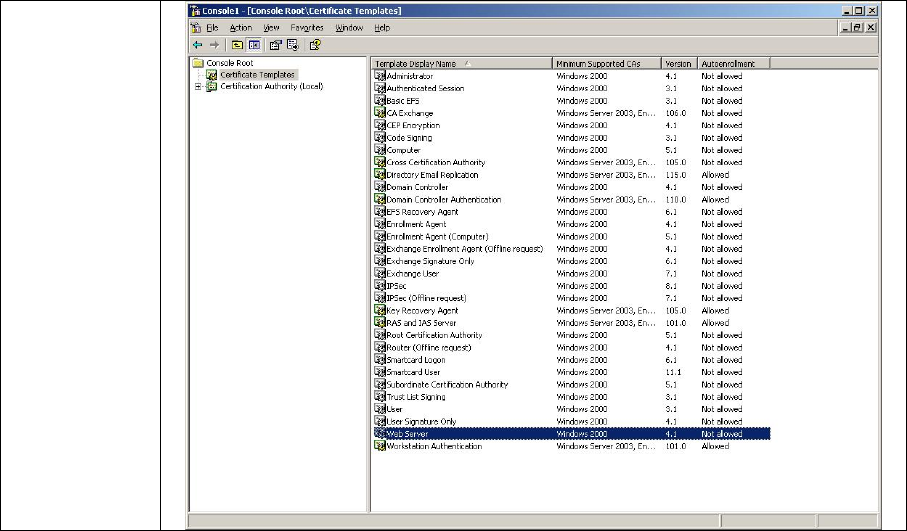Open the Action menu
This screenshot has width=907, height=531.
240,28
